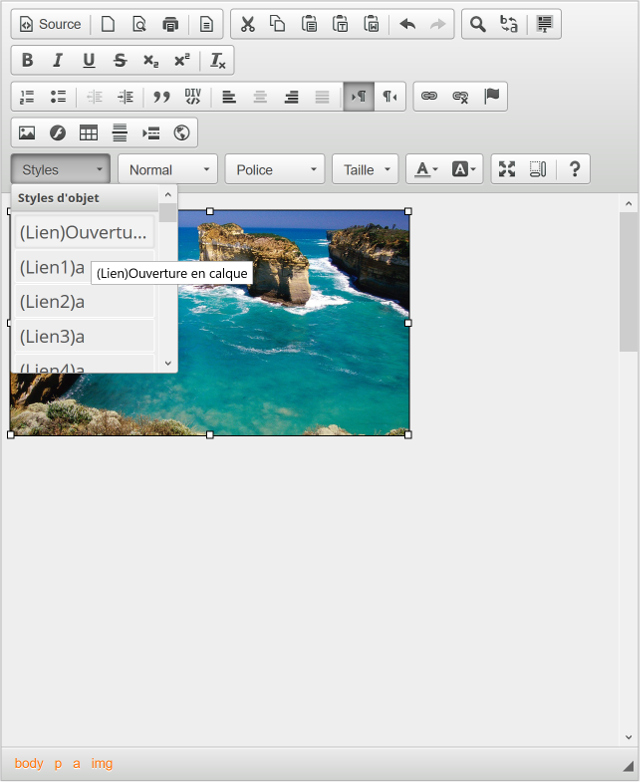The image size is (640, 782).
Task: Open the Find magnifier tool
Action: click(478, 24)
